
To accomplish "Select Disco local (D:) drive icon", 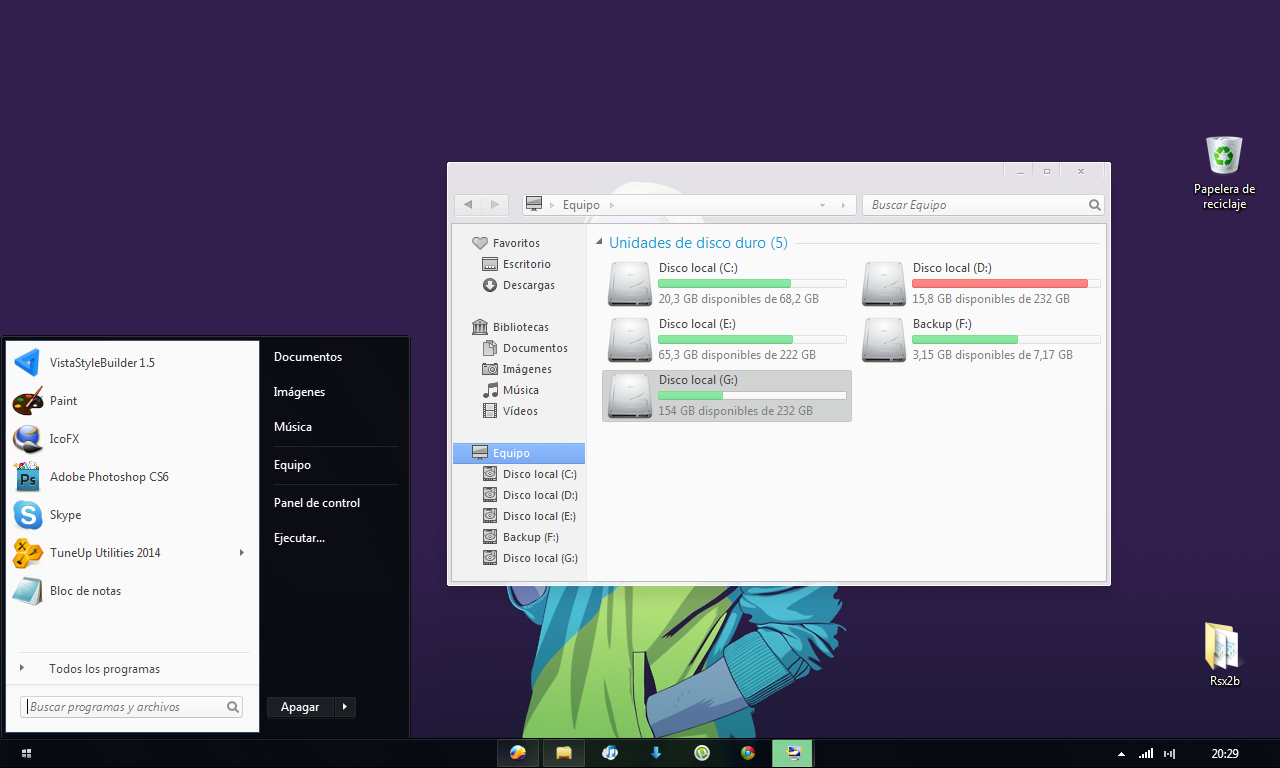I will point(884,284).
